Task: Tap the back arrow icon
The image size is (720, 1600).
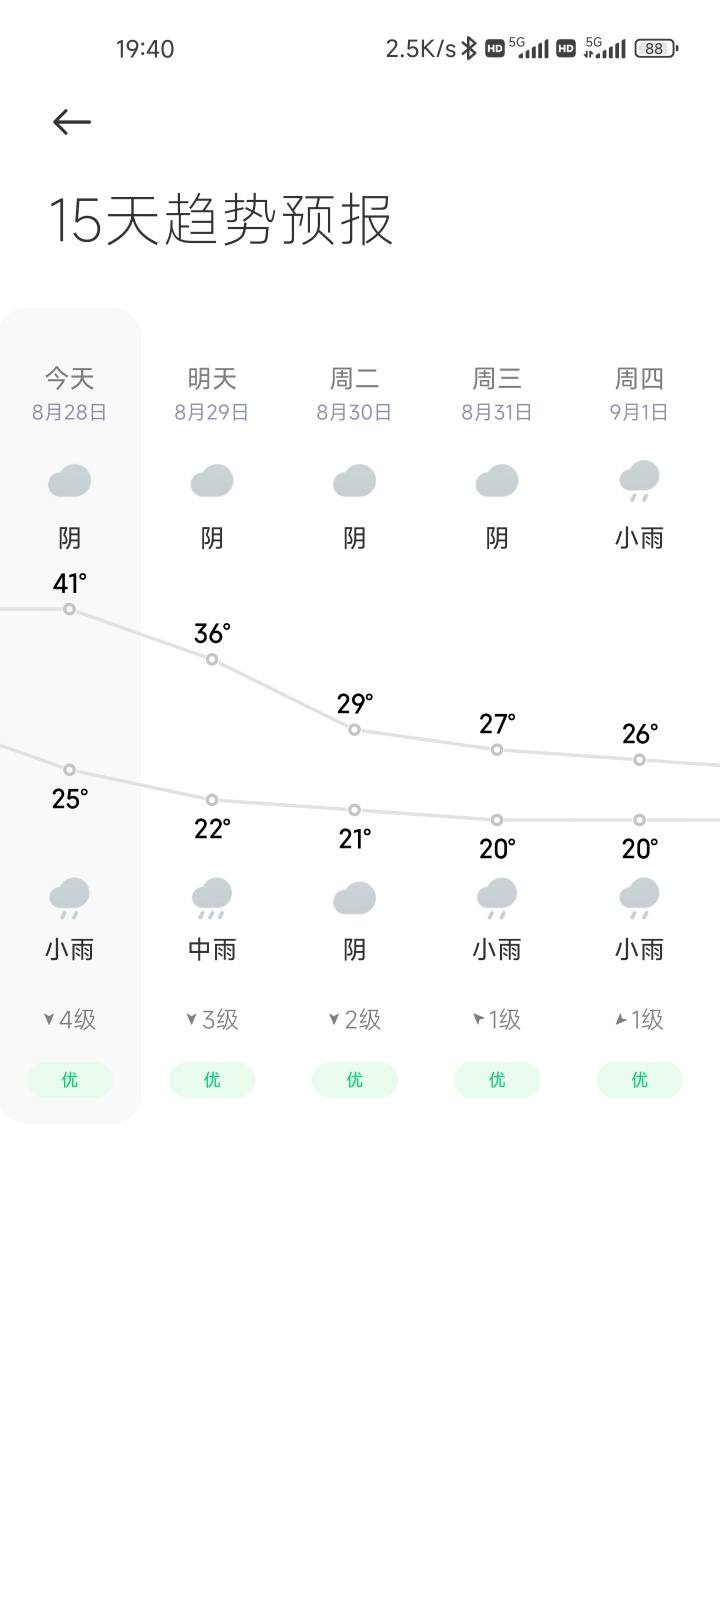Action: [72, 122]
